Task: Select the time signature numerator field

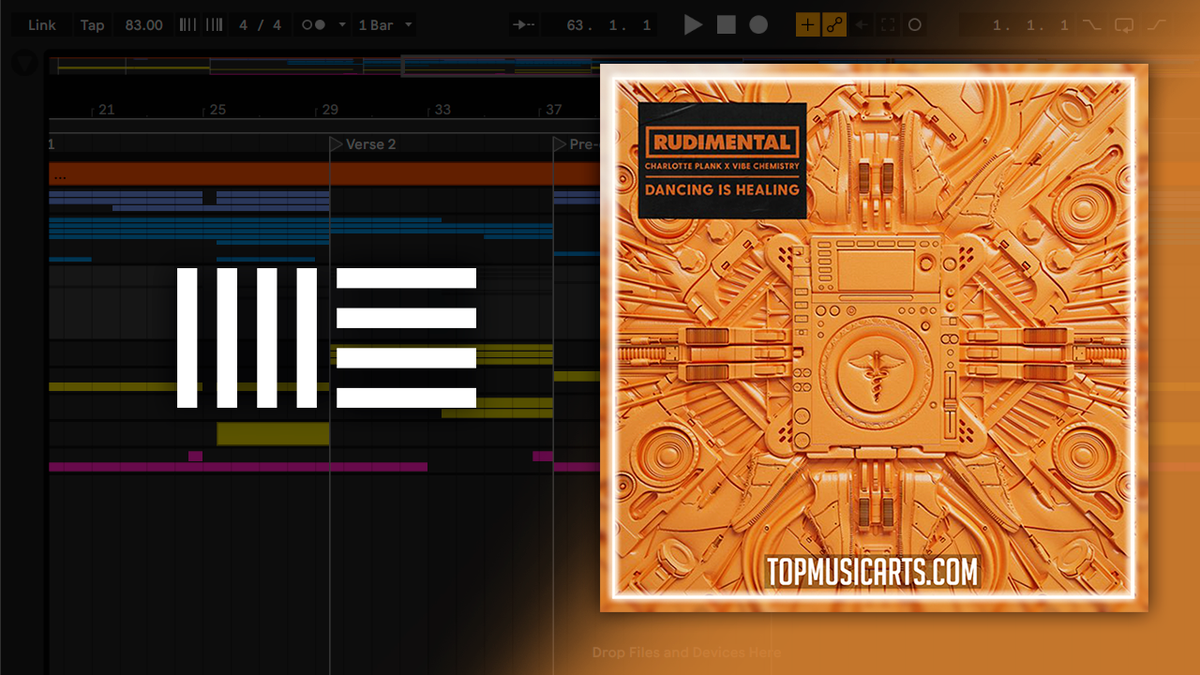Action: pos(245,25)
